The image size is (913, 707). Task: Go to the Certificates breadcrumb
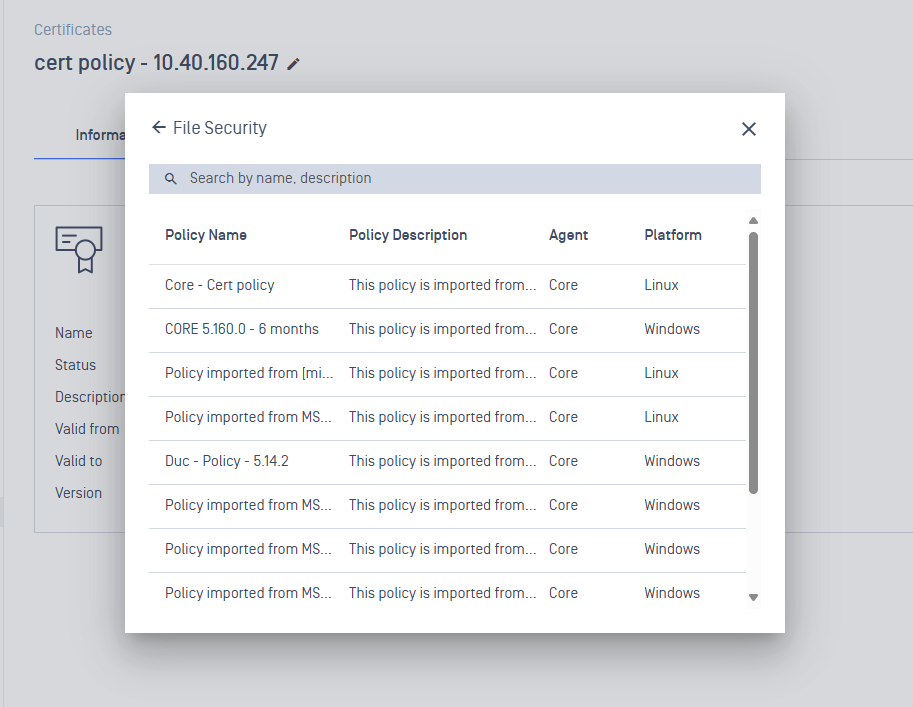(x=73, y=30)
